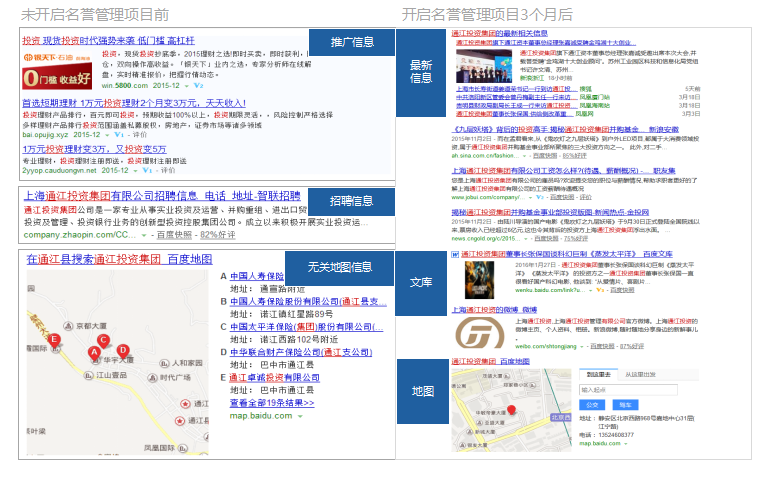
Task: Open 通江投资集团的最新相关信息 link
Action: (499, 33)
